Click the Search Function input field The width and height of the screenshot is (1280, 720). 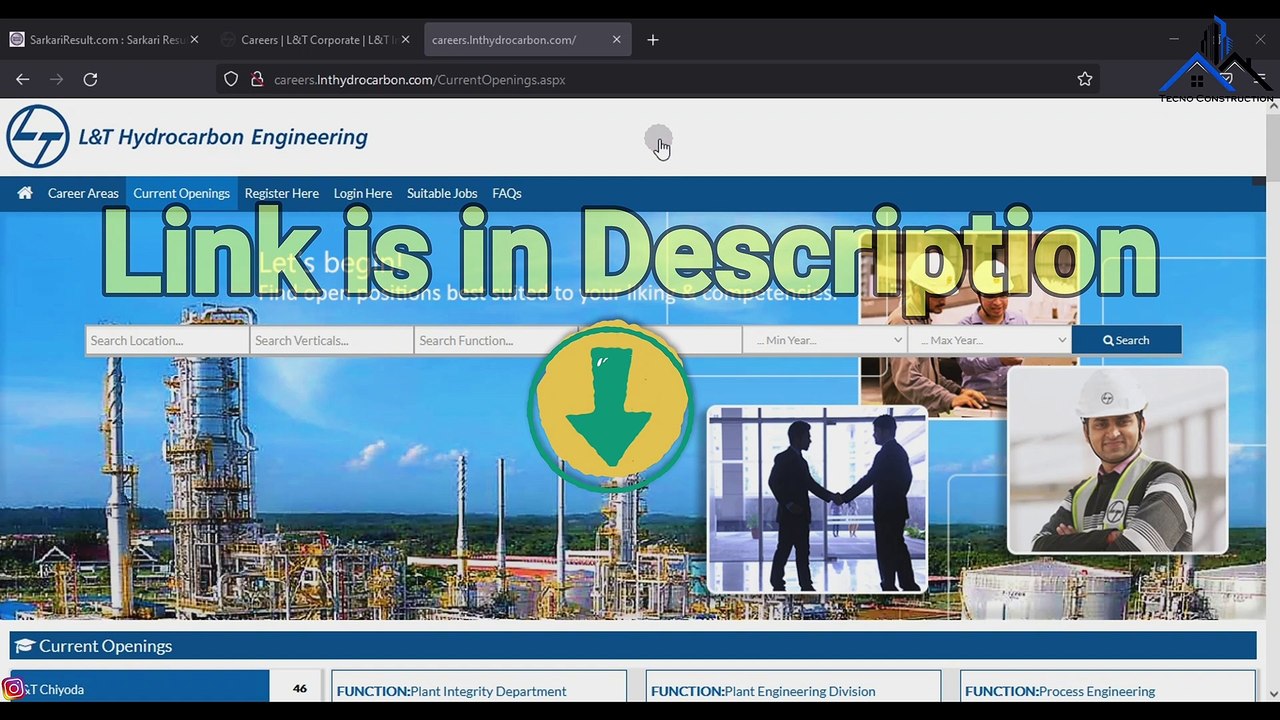point(495,340)
